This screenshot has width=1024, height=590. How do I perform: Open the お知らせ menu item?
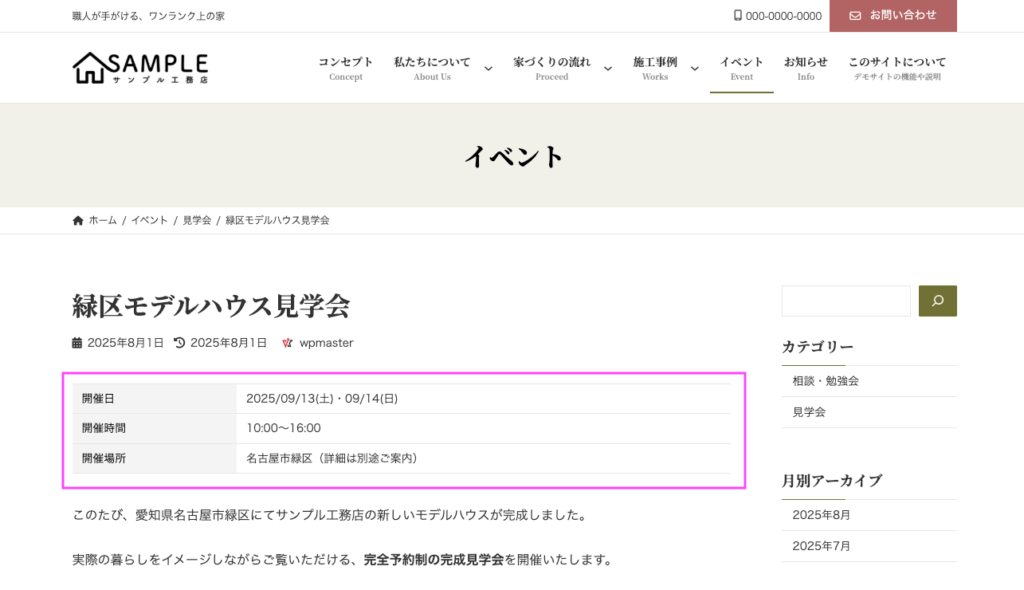[x=805, y=68]
